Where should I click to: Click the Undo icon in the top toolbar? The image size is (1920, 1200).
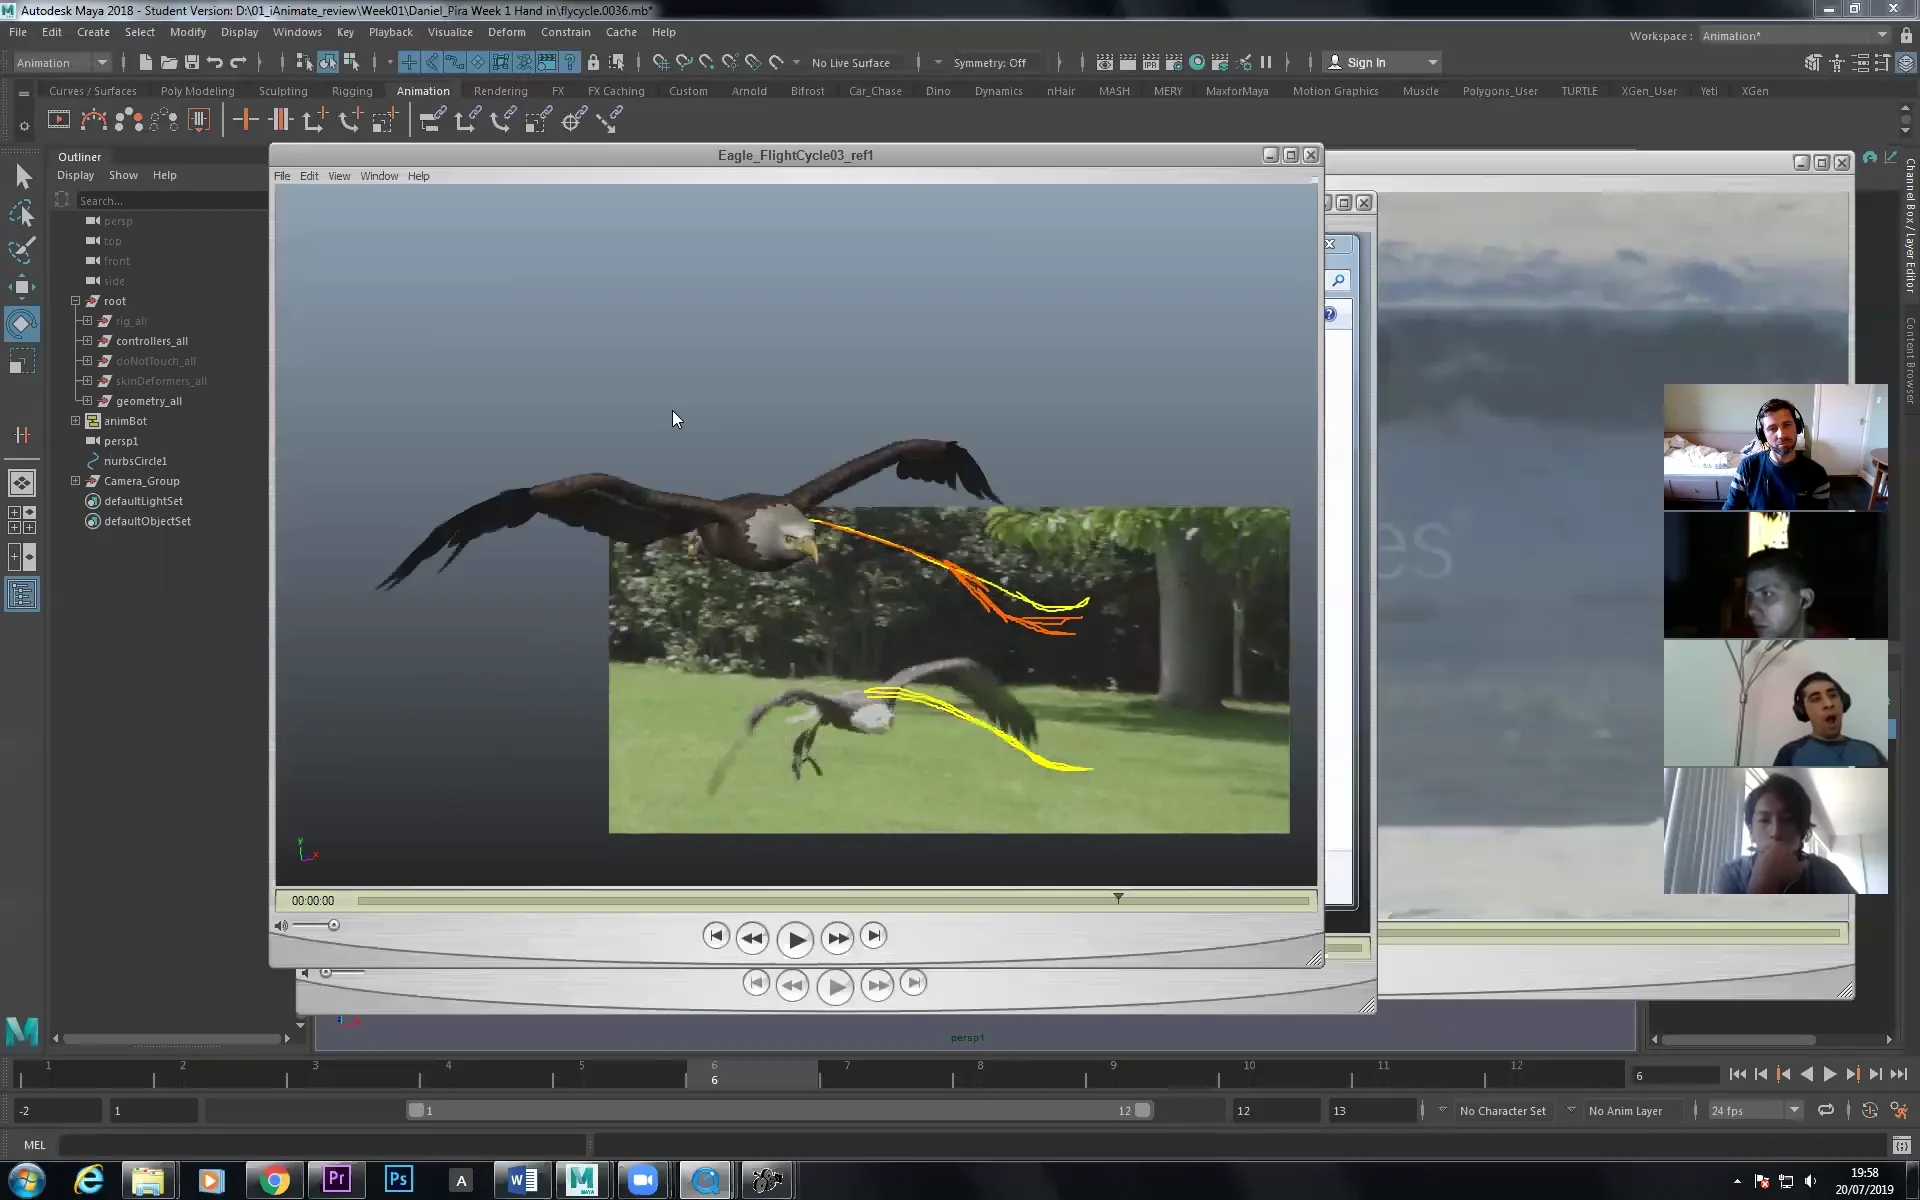click(213, 62)
